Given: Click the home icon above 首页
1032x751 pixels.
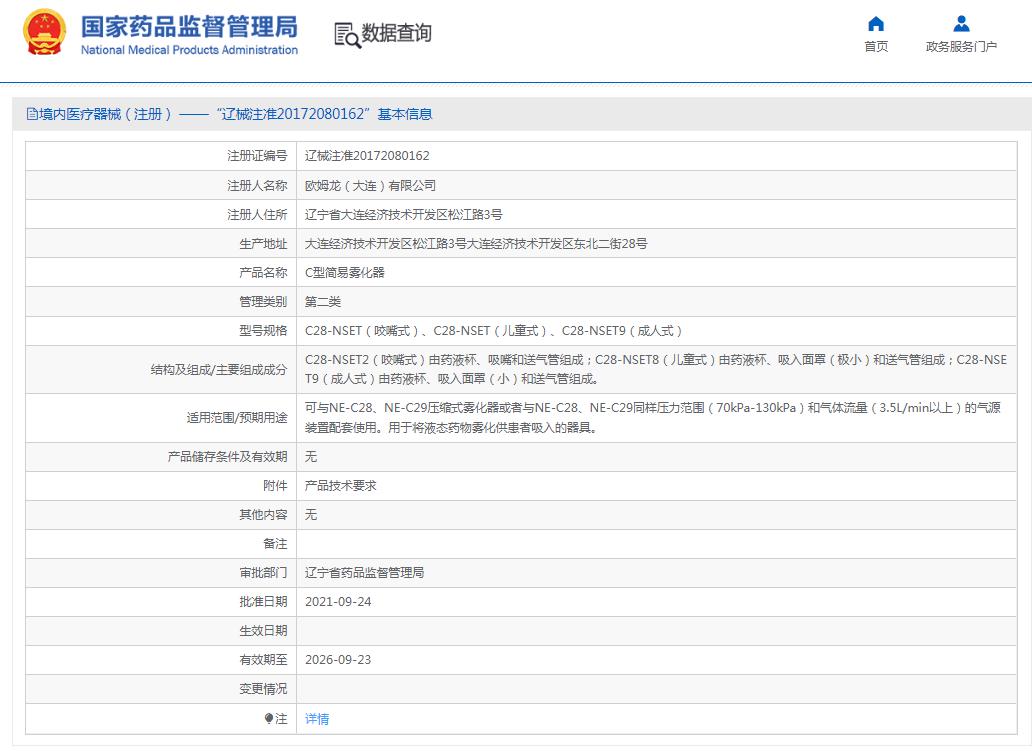Looking at the screenshot, I should (875, 24).
